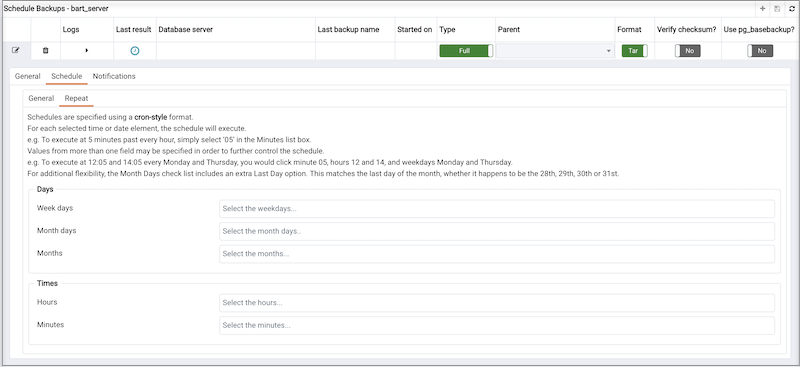Click the Verify checksum? column header
The height and width of the screenshot is (367, 800).
pos(687,30)
